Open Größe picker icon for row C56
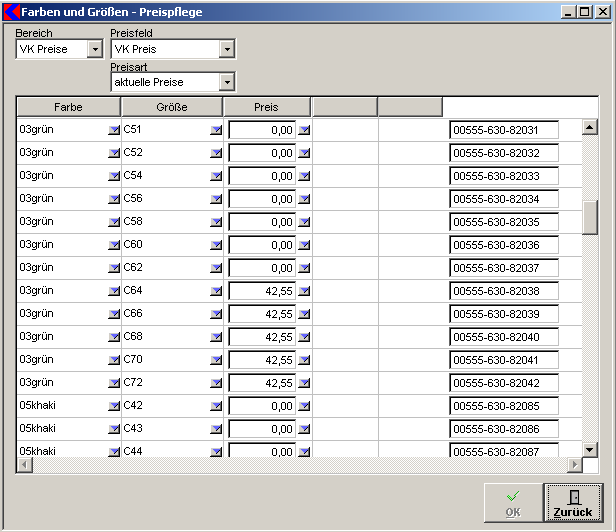 tap(216, 199)
